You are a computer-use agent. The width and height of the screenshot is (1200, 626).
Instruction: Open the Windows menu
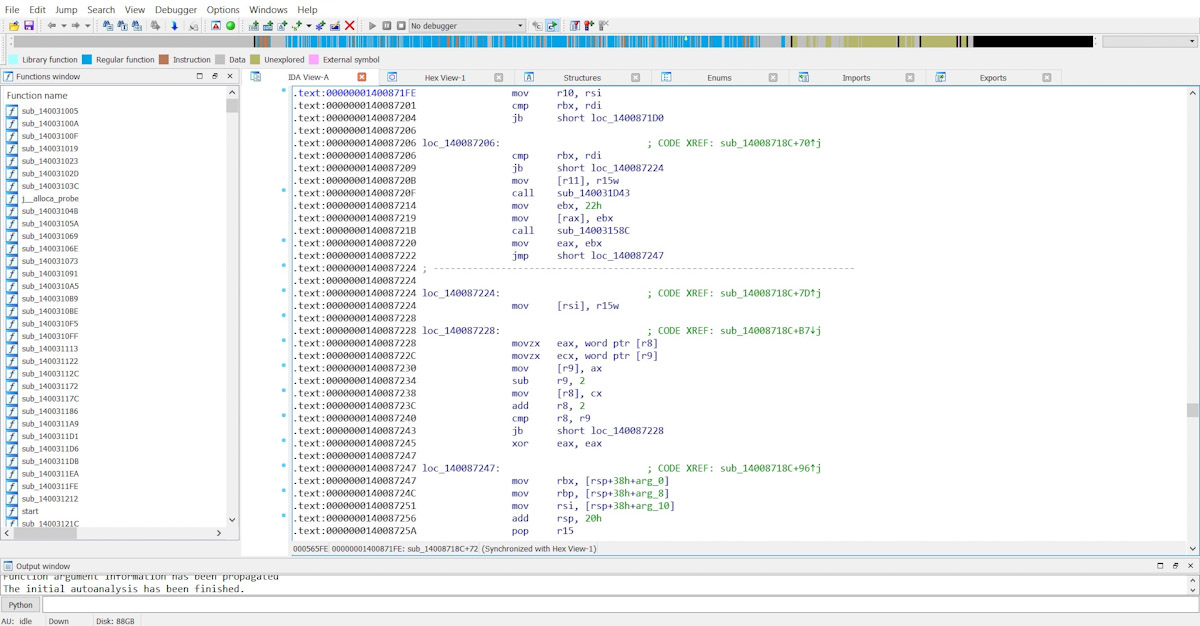268,9
